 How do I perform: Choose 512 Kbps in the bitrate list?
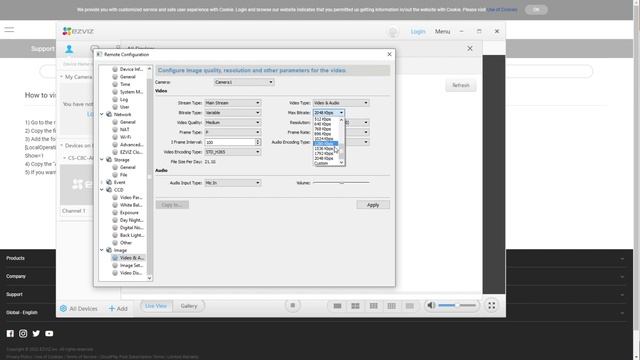click(x=326, y=119)
